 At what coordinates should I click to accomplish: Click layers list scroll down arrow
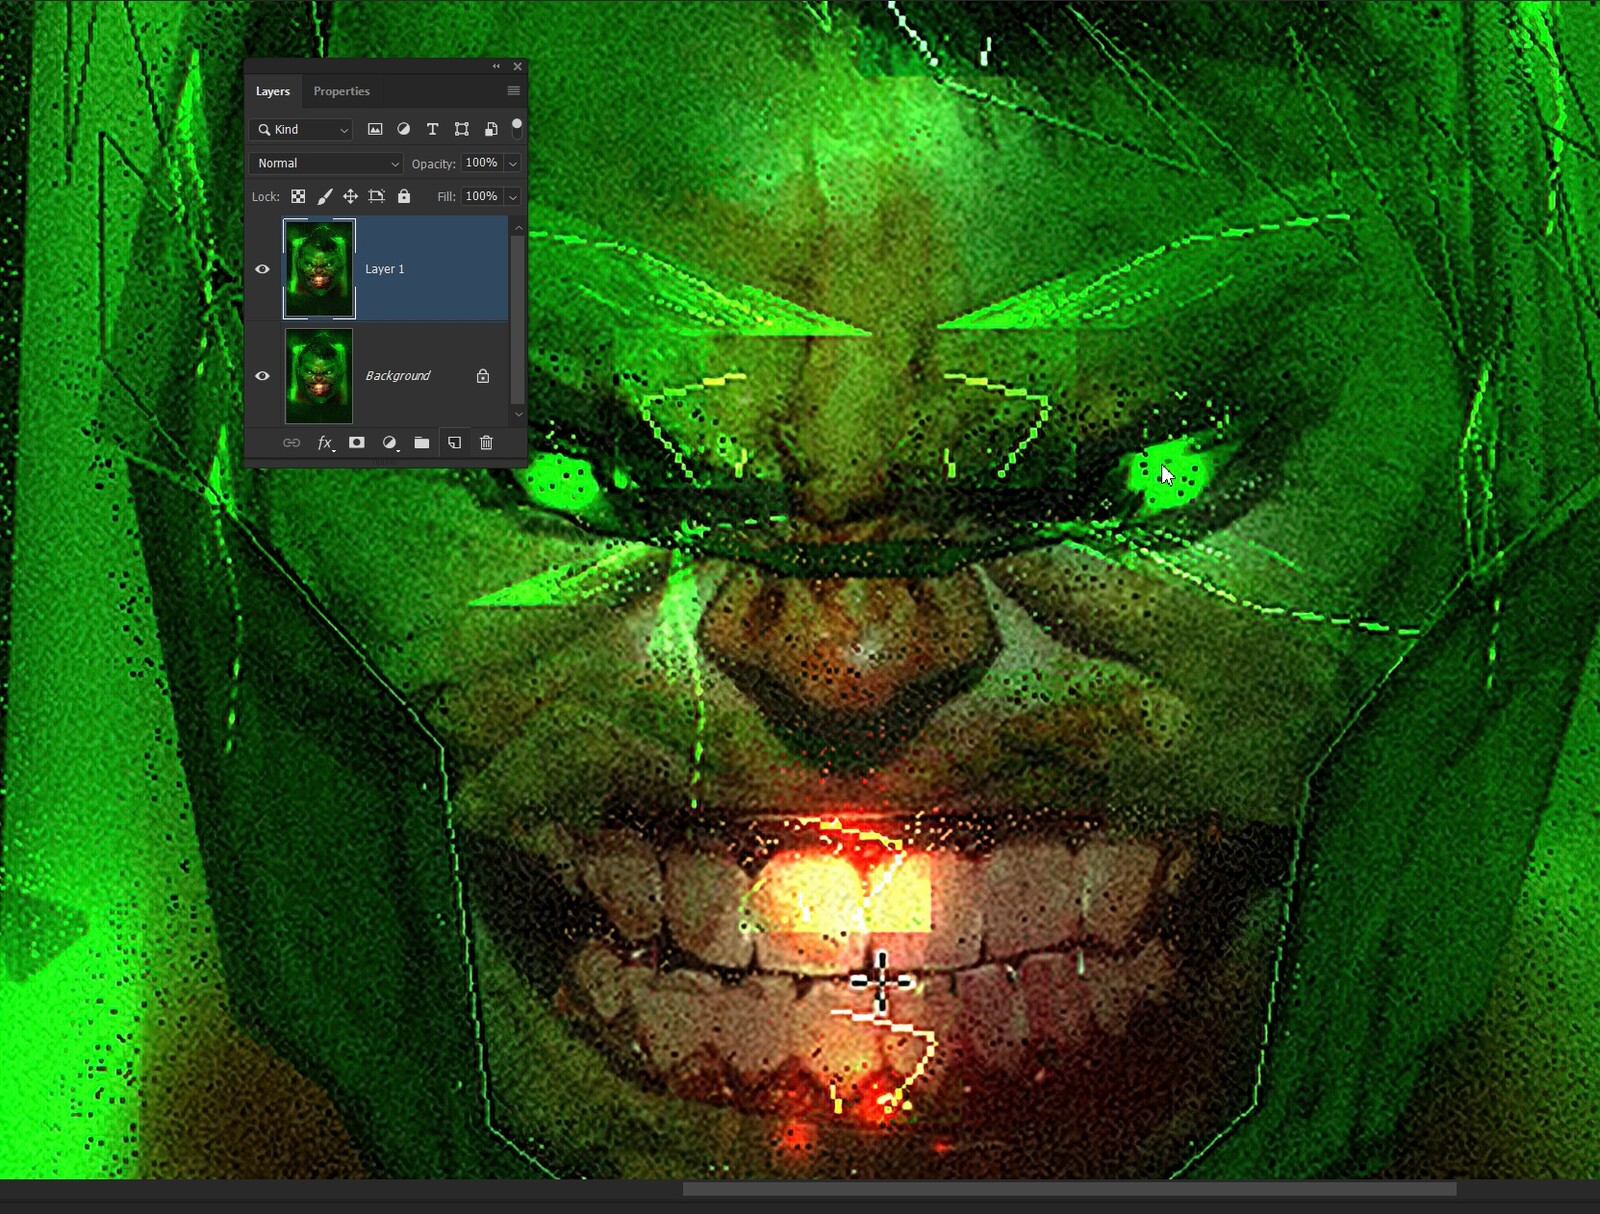[x=518, y=413]
